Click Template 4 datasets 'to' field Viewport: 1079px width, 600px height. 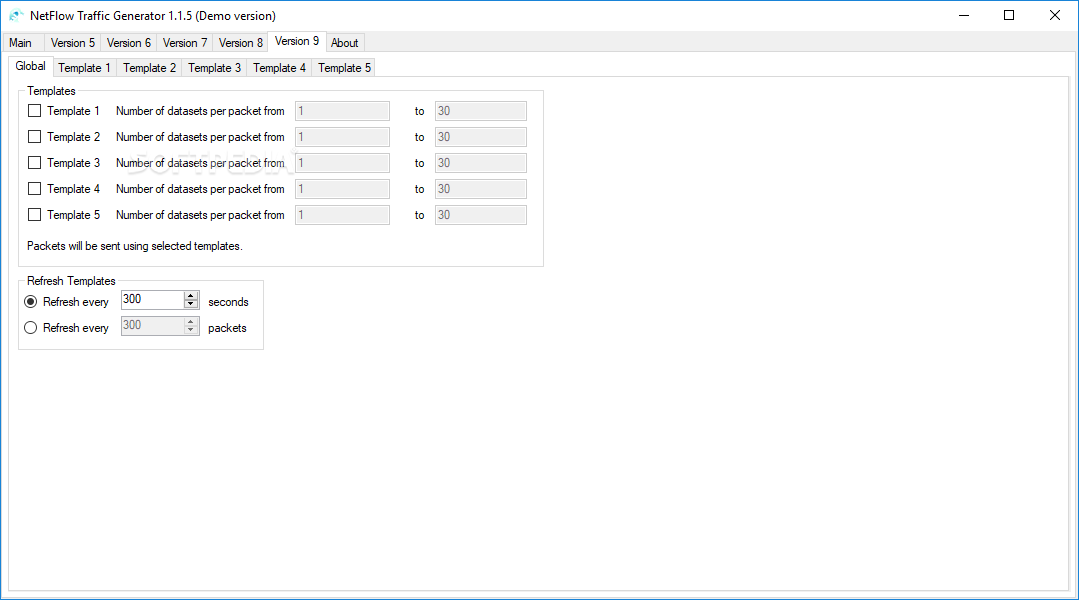tap(480, 189)
